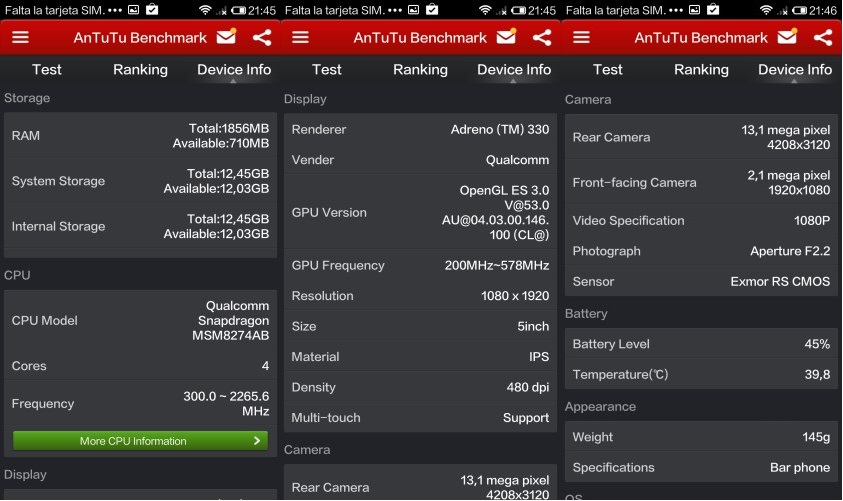The image size is (843, 501).
Task: Select Ranking tab on screen showing Renderer
Action: (420, 70)
